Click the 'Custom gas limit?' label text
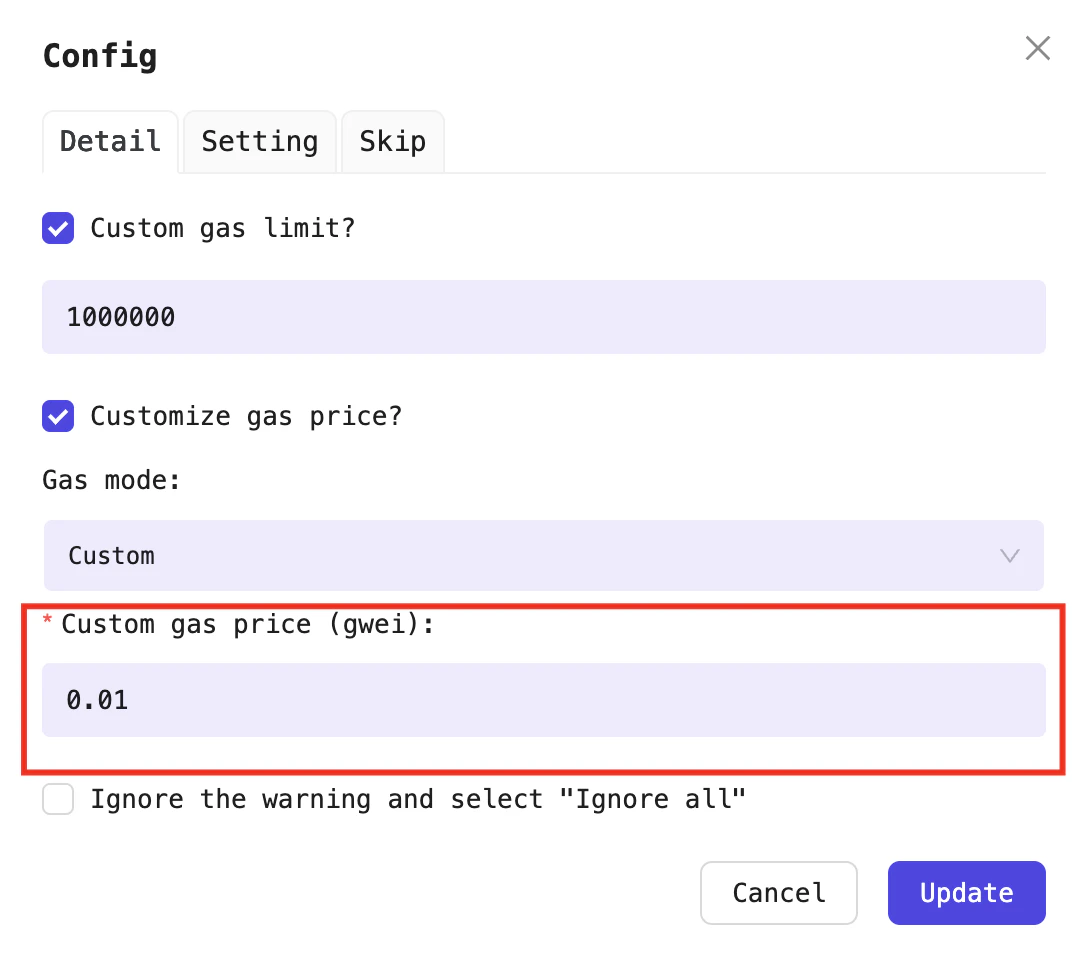Screen dimensions: 1074x954 pos(223,228)
